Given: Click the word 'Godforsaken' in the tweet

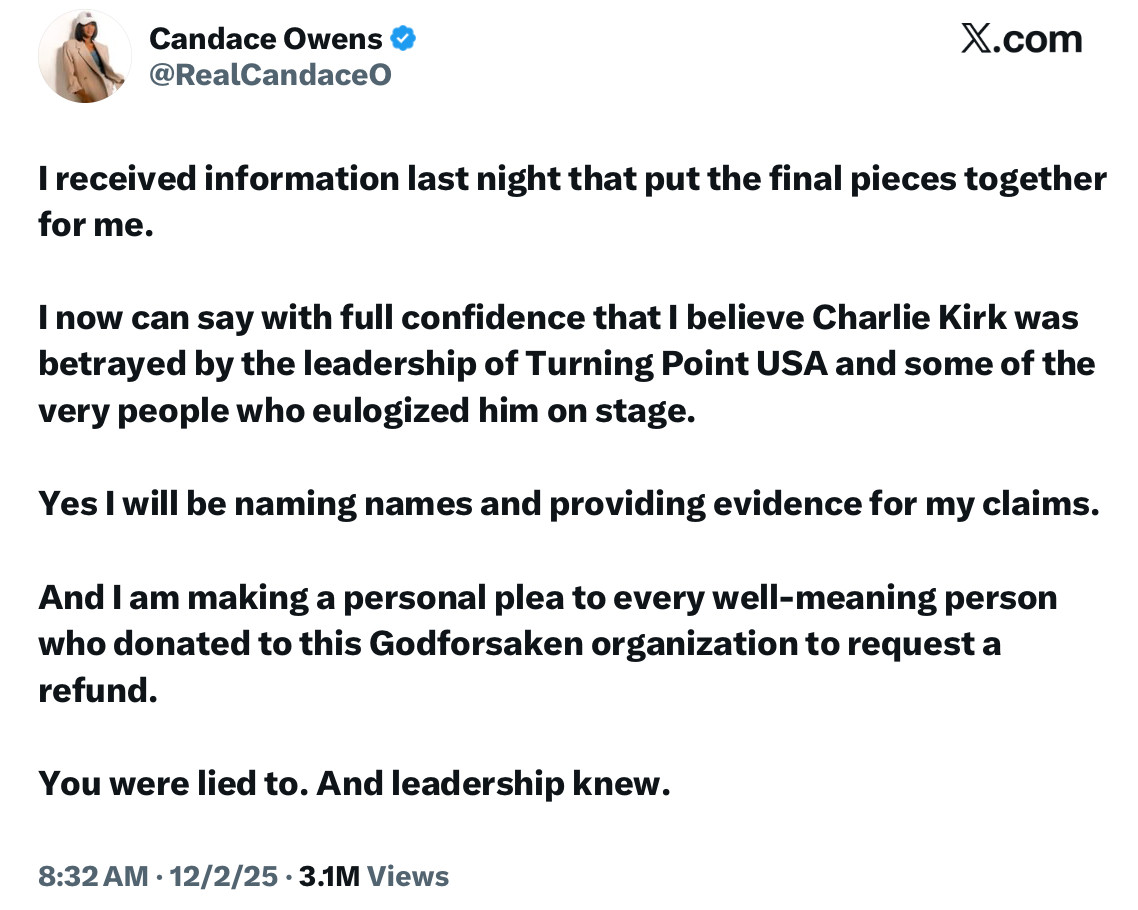Looking at the screenshot, I should coord(476,643).
